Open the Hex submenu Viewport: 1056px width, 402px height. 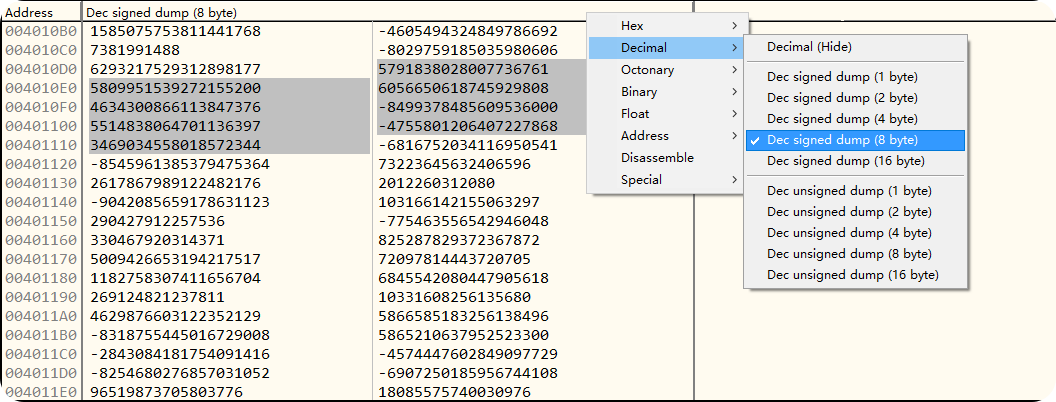pos(665,26)
